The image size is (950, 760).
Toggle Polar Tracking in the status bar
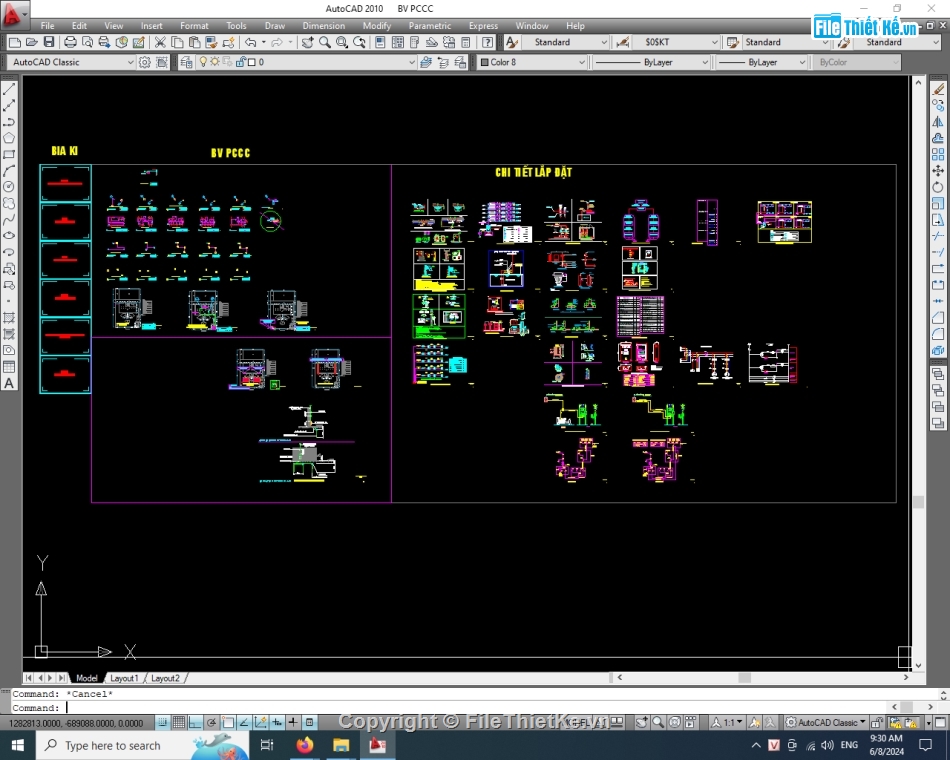click(211, 722)
